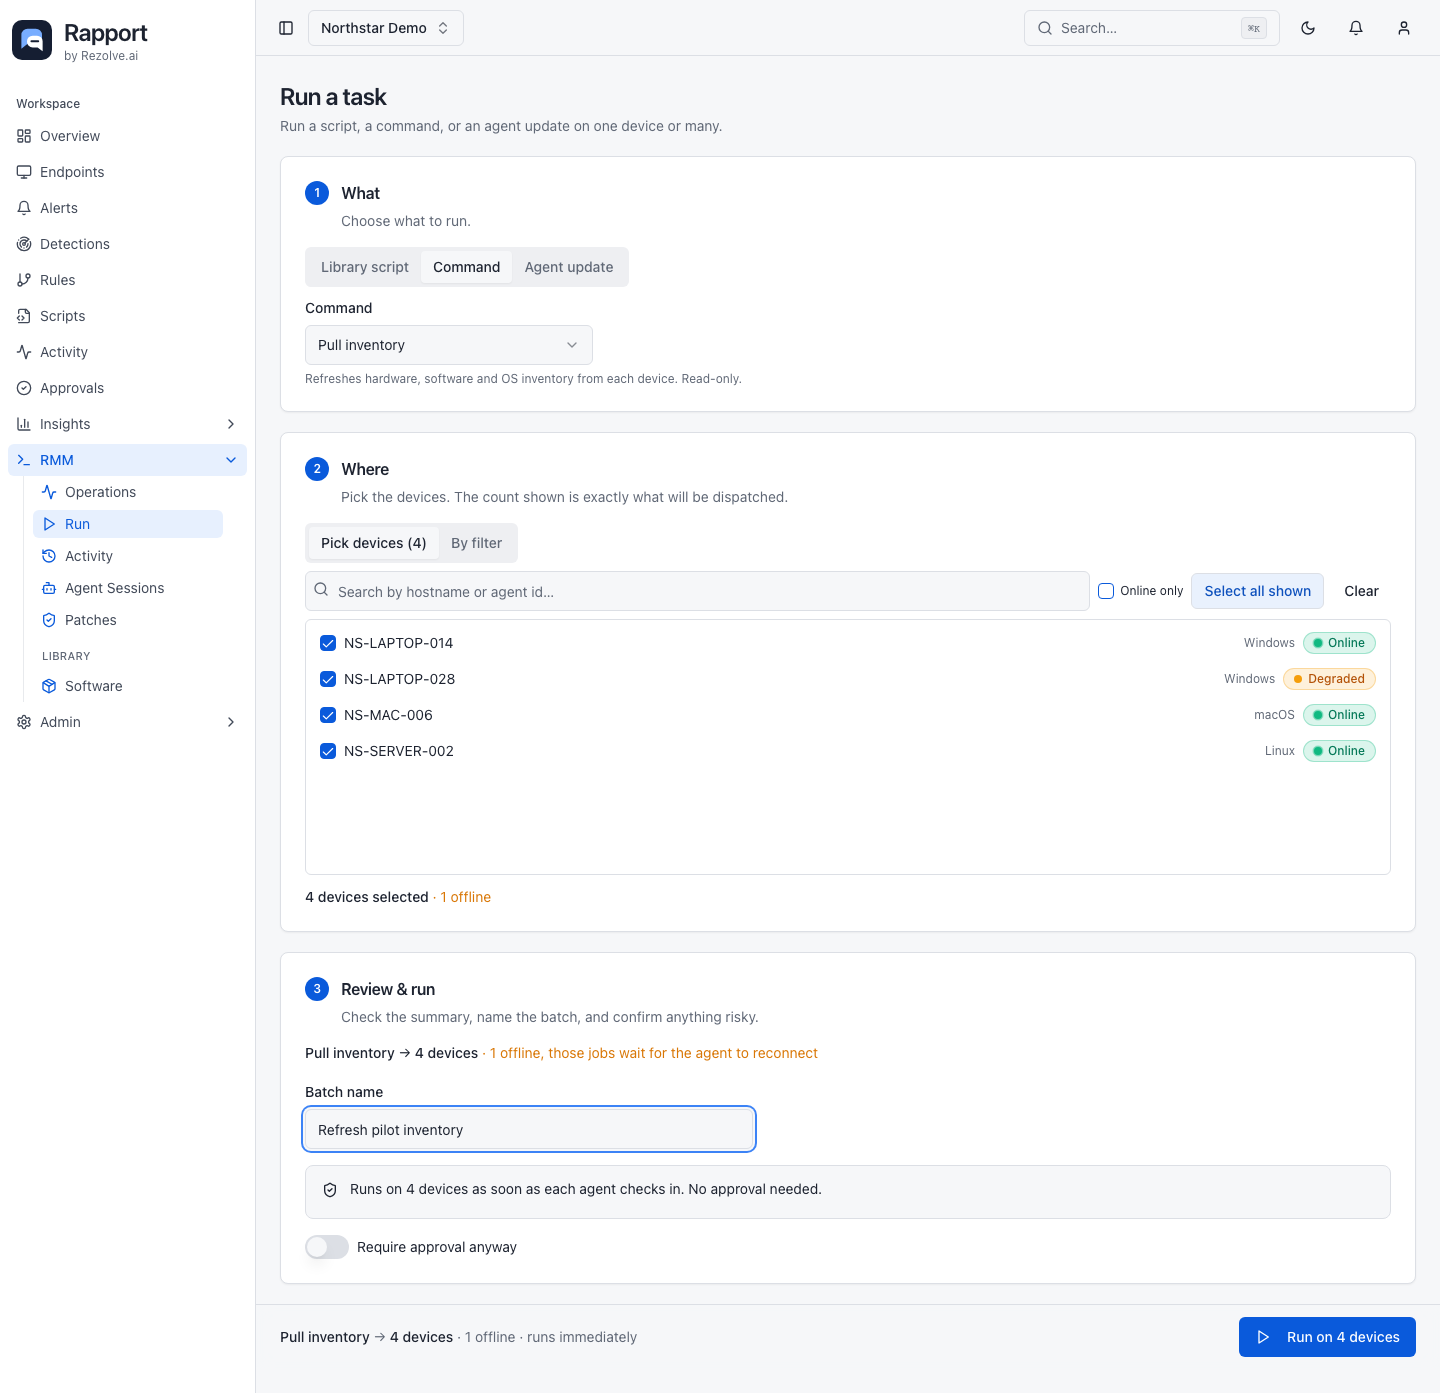This screenshot has width=1440, height=1393.
Task: Enable the Online only checkbox
Action: click(x=1106, y=591)
